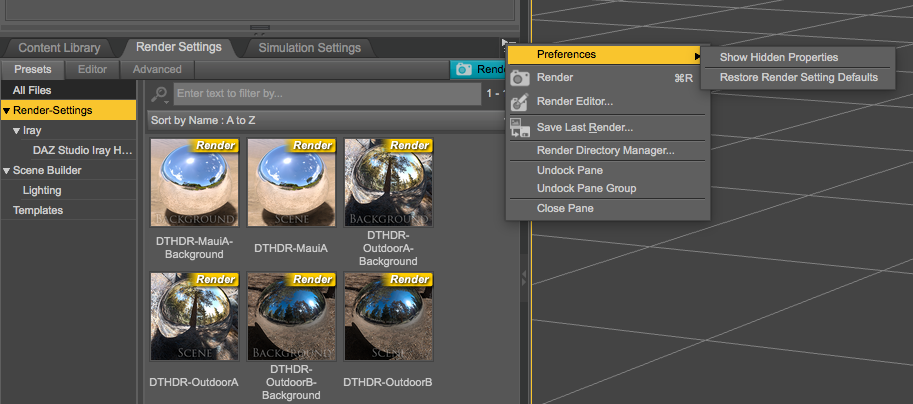Click the Save Last Render disk icon
The width and height of the screenshot is (913, 404).
tap(519, 128)
